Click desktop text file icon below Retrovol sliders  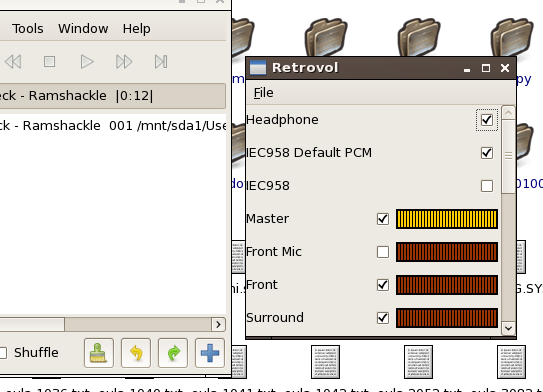(418, 362)
